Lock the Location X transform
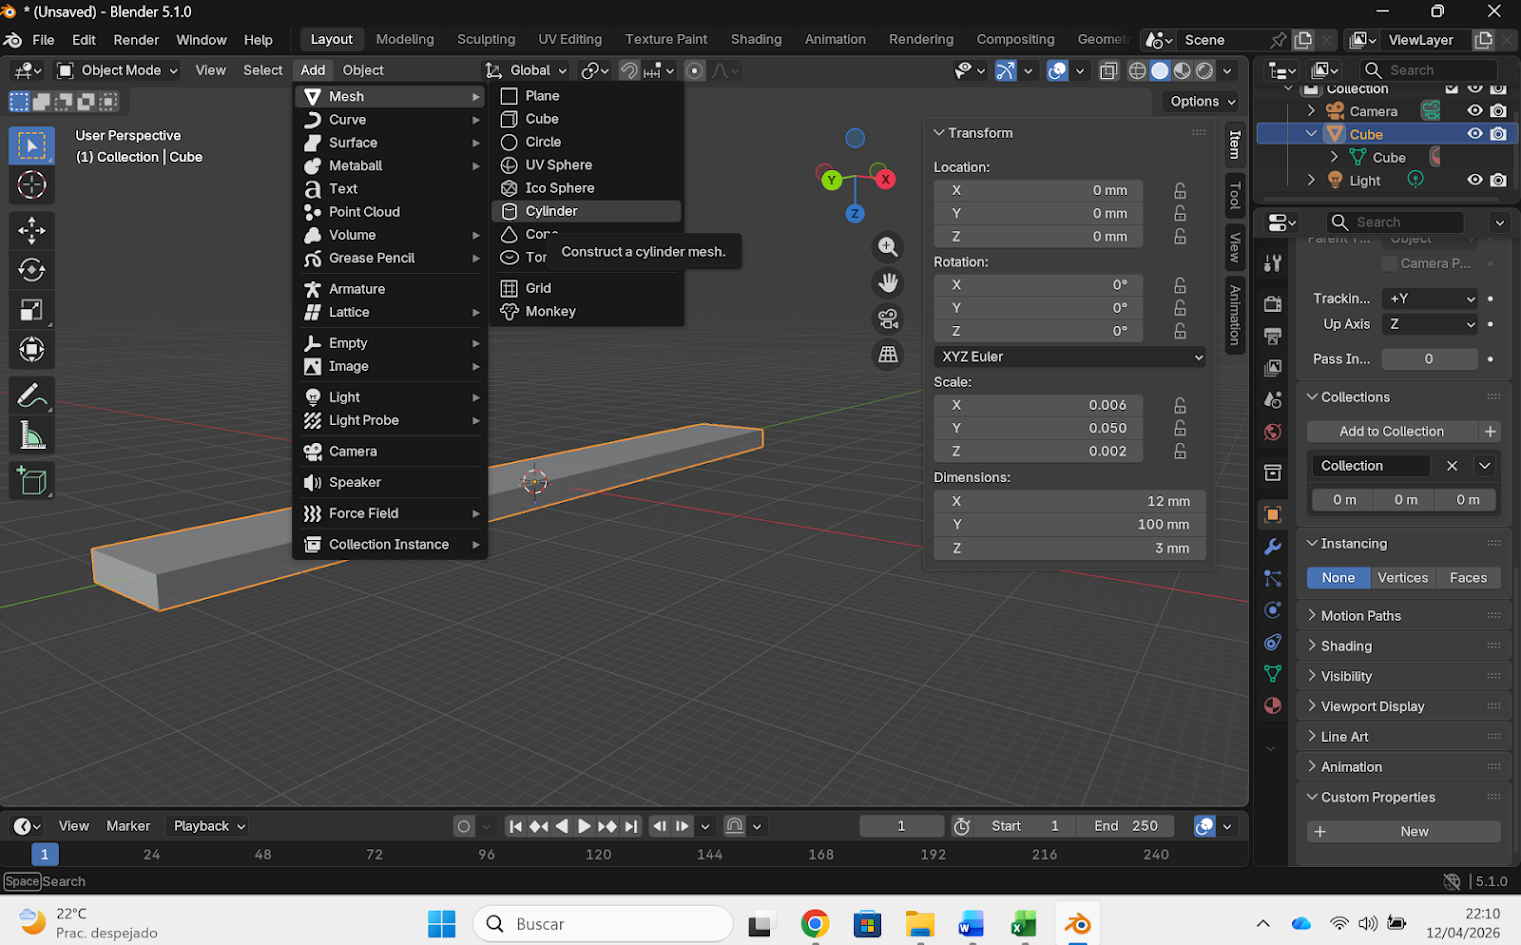1521x945 pixels. click(x=1180, y=190)
